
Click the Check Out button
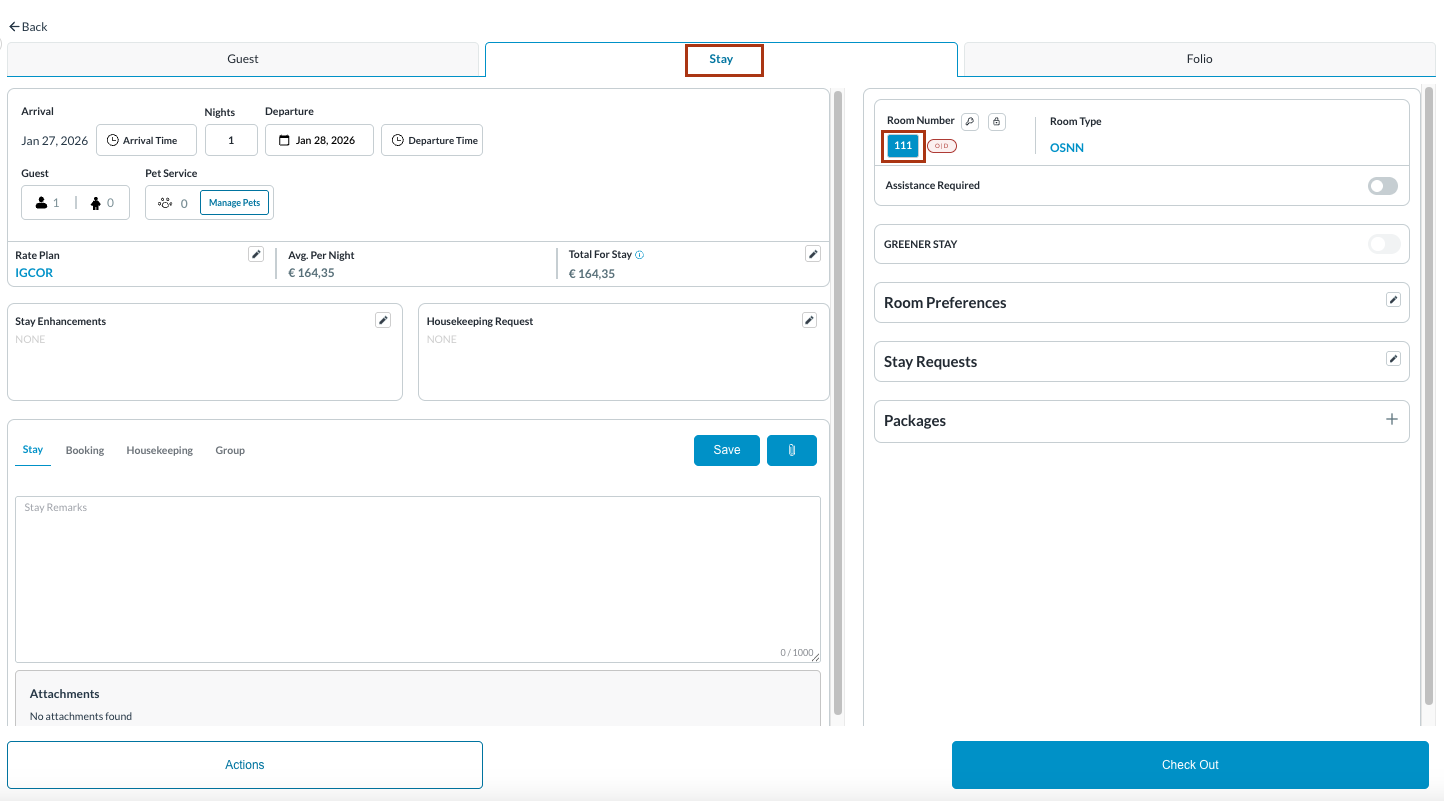pos(1190,765)
